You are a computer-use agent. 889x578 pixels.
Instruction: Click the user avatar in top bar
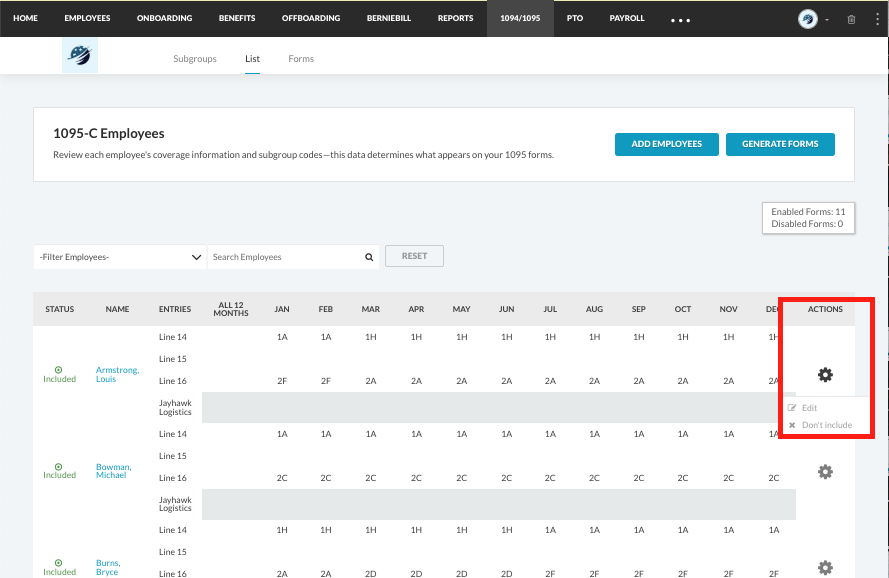[x=808, y=19]
